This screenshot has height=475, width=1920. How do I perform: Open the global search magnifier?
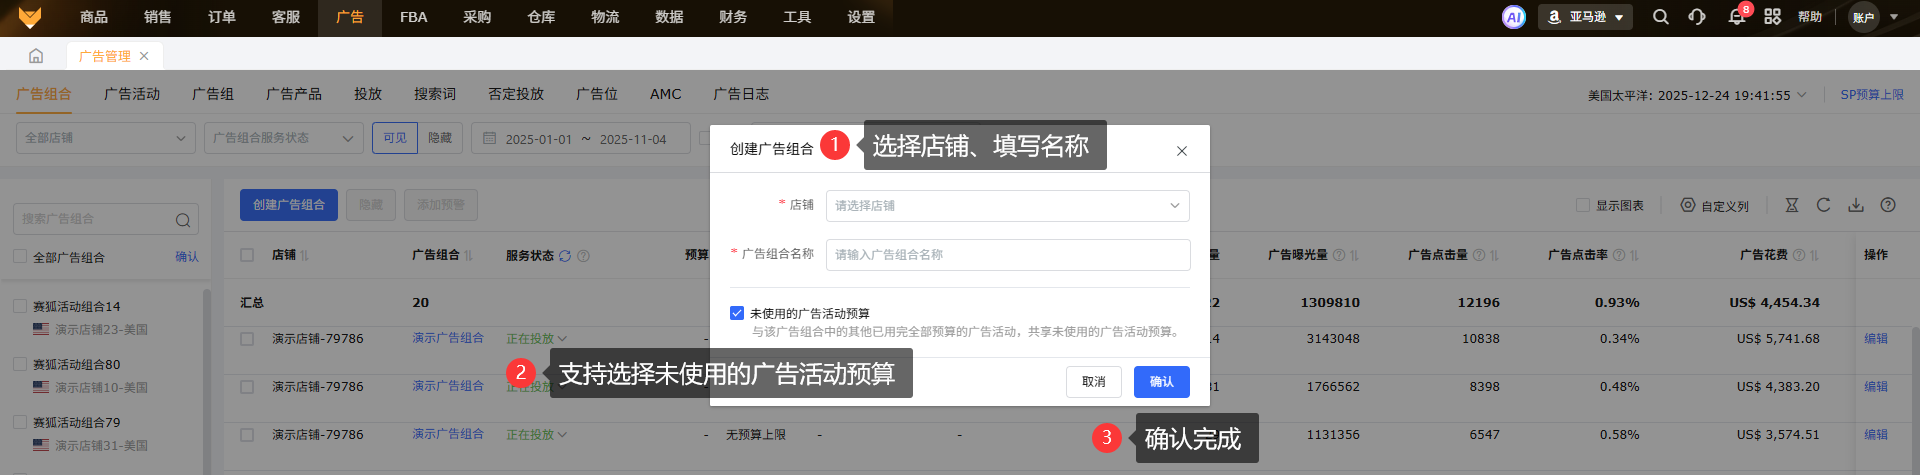coord(1661,17)
